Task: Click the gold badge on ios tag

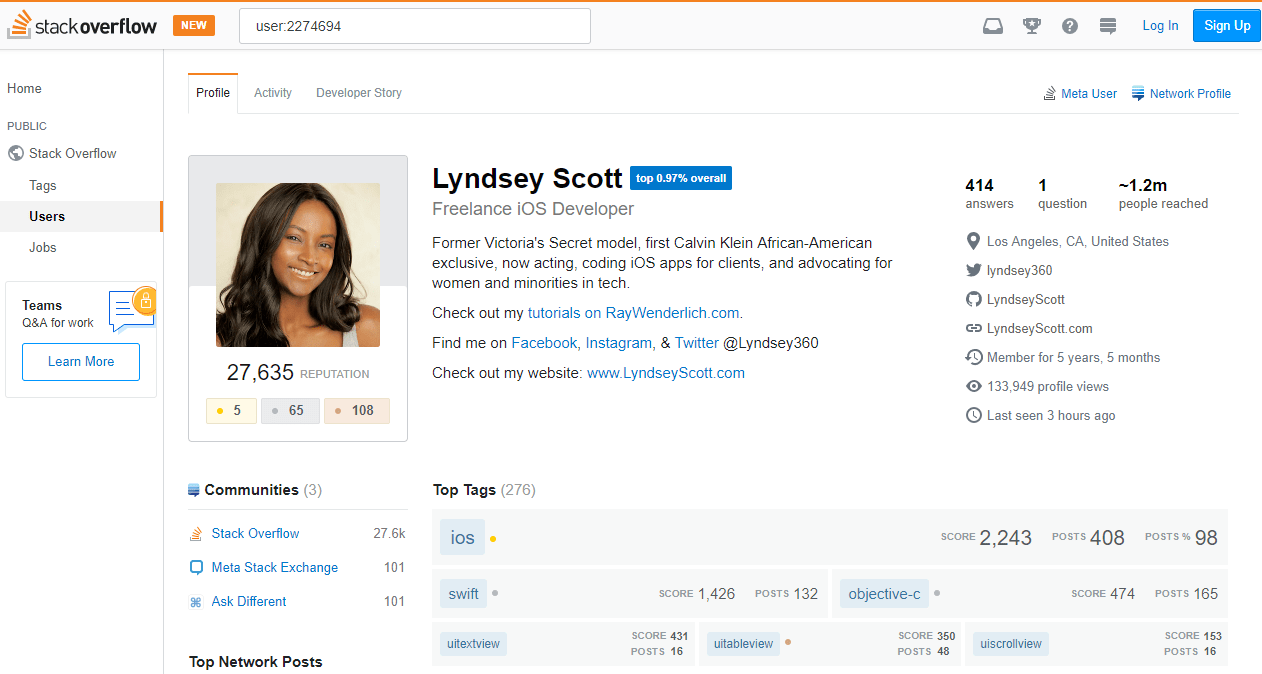Action: pyautogui.click(x=493, y=539)
